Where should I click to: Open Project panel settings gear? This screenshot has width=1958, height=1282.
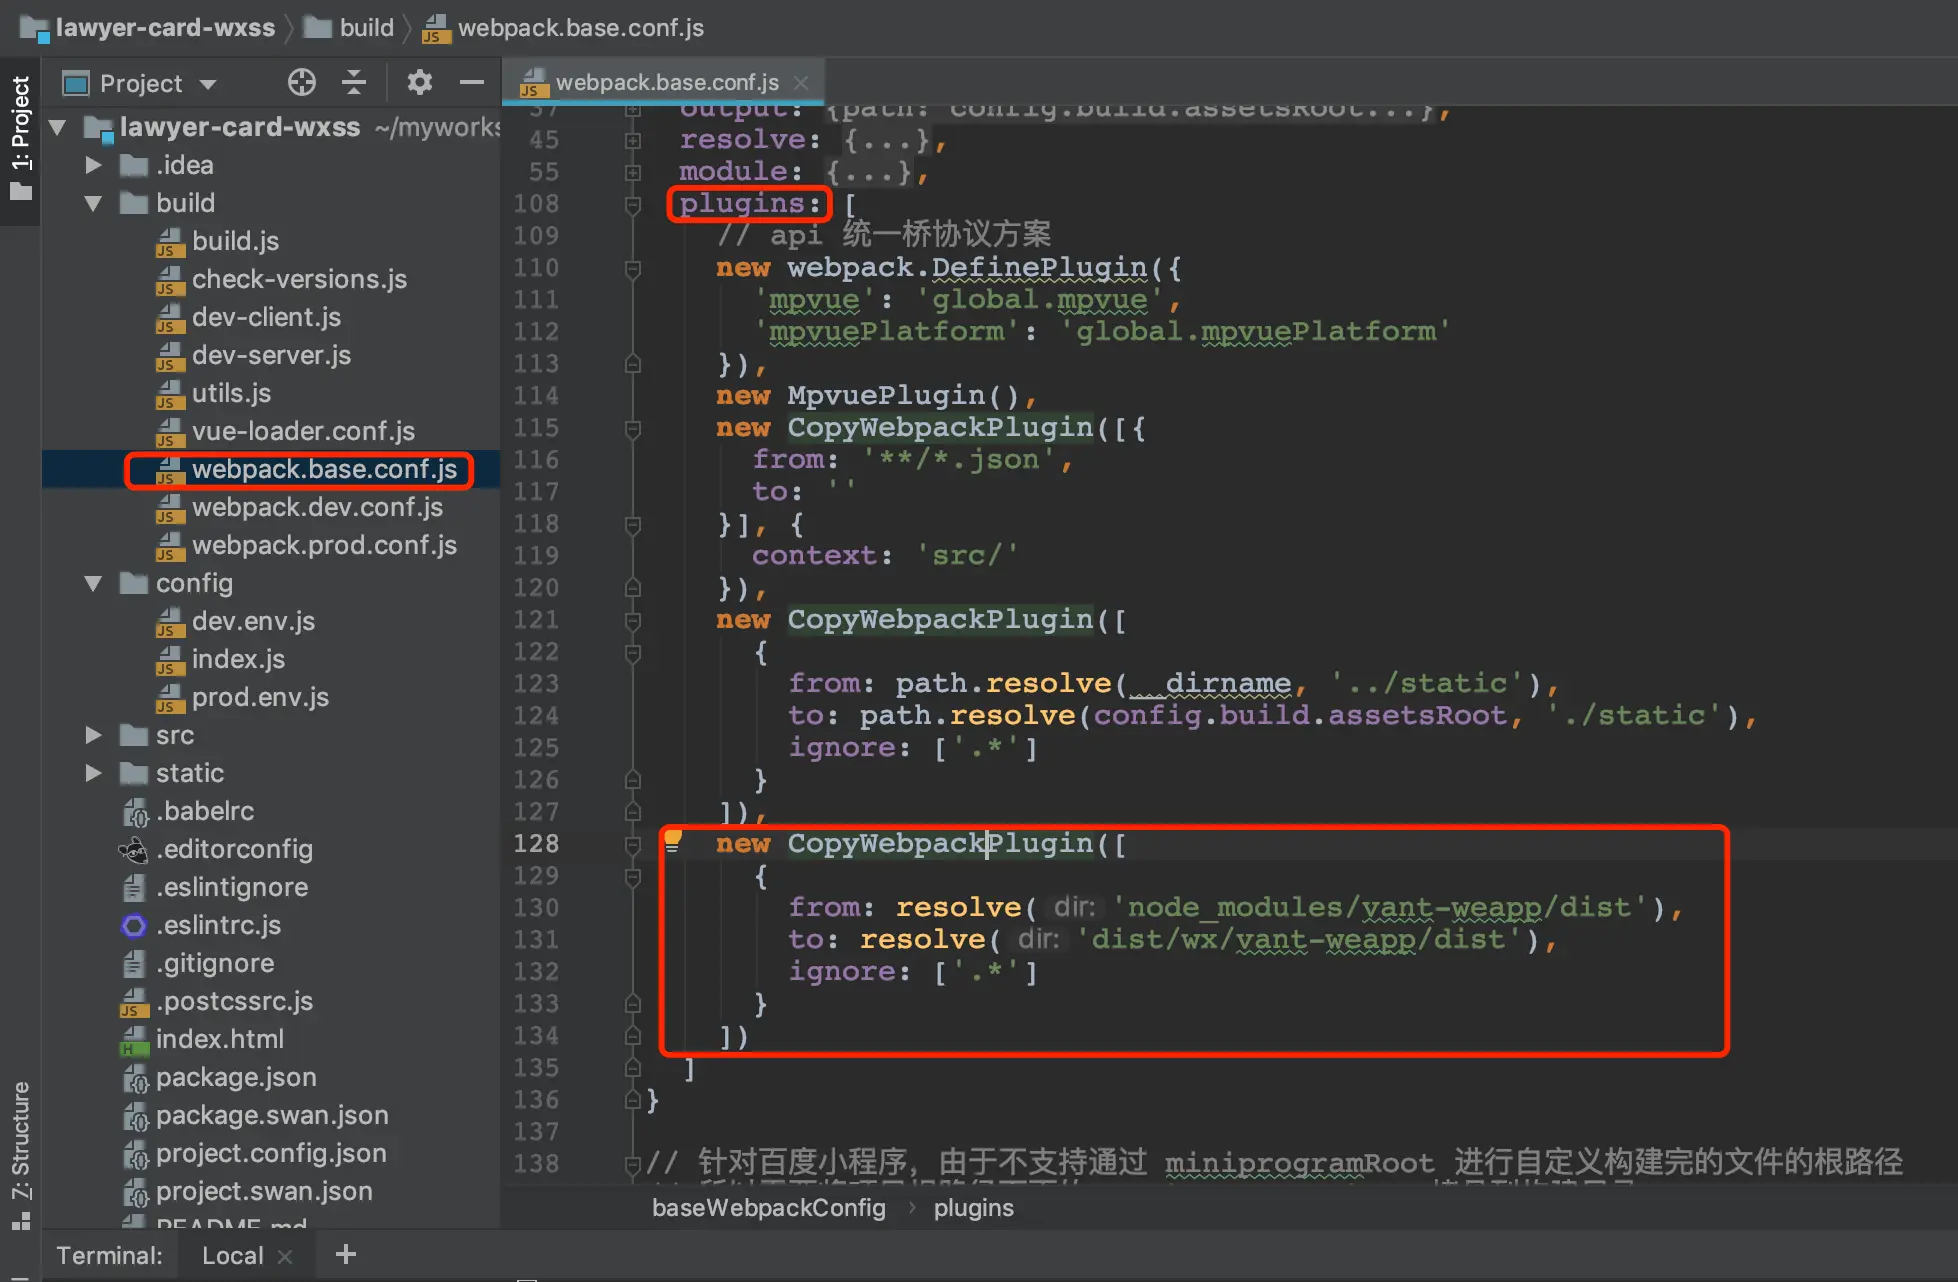[419, 83]
